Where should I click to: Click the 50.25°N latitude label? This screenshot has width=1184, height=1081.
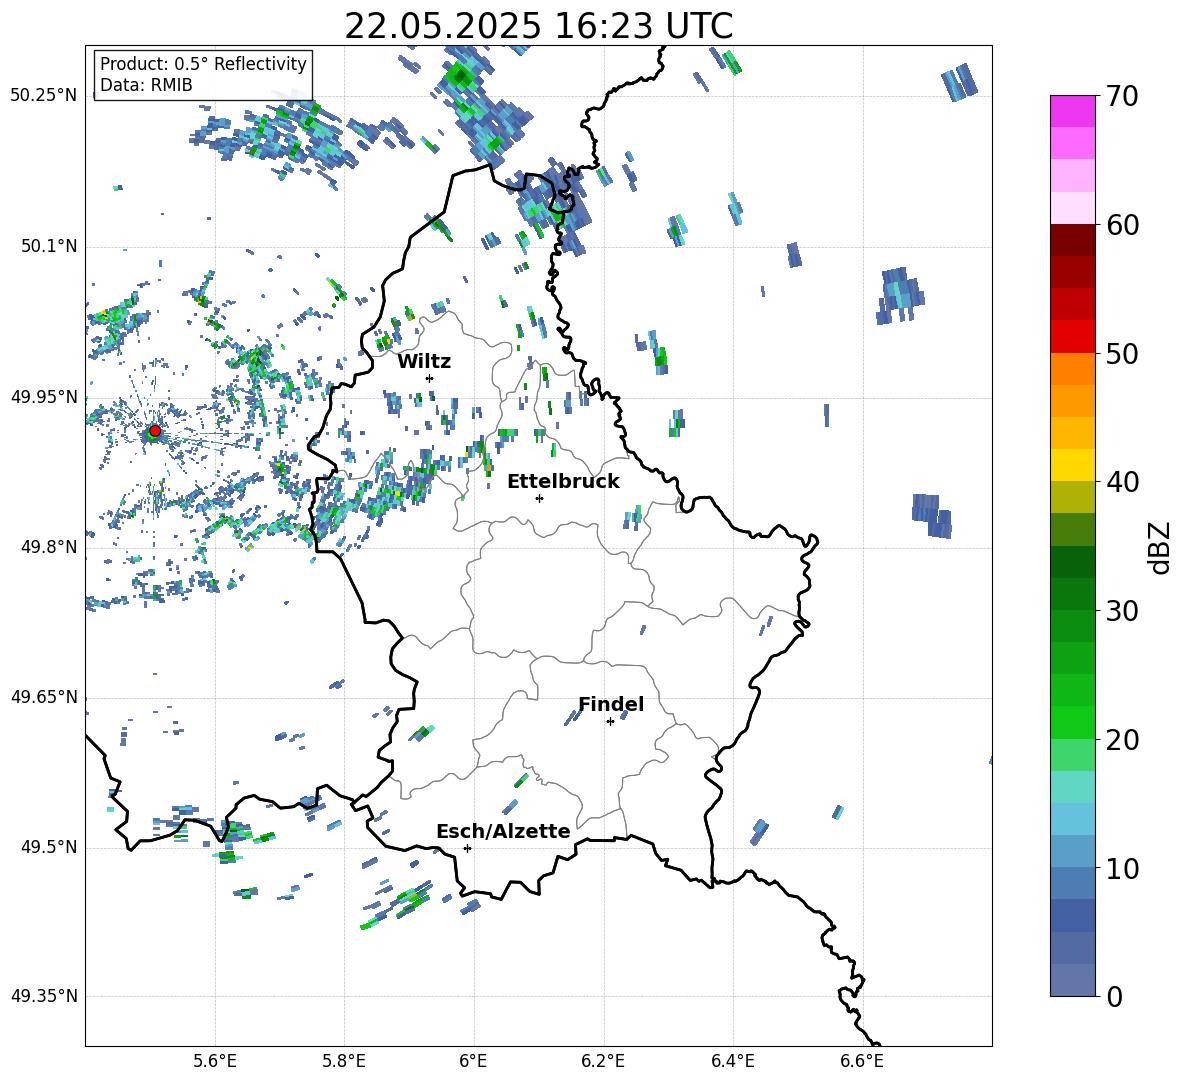coord(44,96)
